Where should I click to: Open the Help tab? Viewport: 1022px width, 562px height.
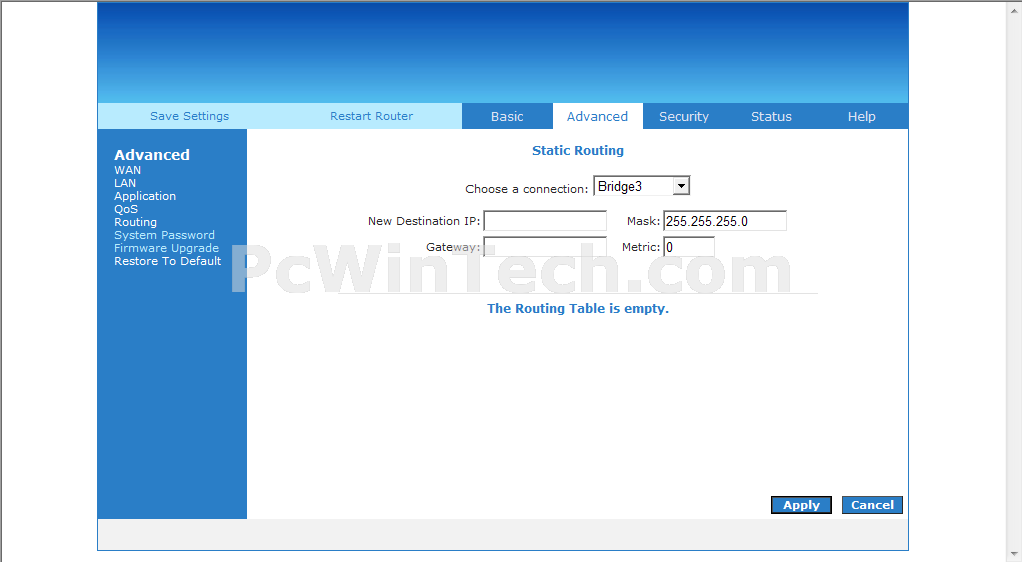861,116
